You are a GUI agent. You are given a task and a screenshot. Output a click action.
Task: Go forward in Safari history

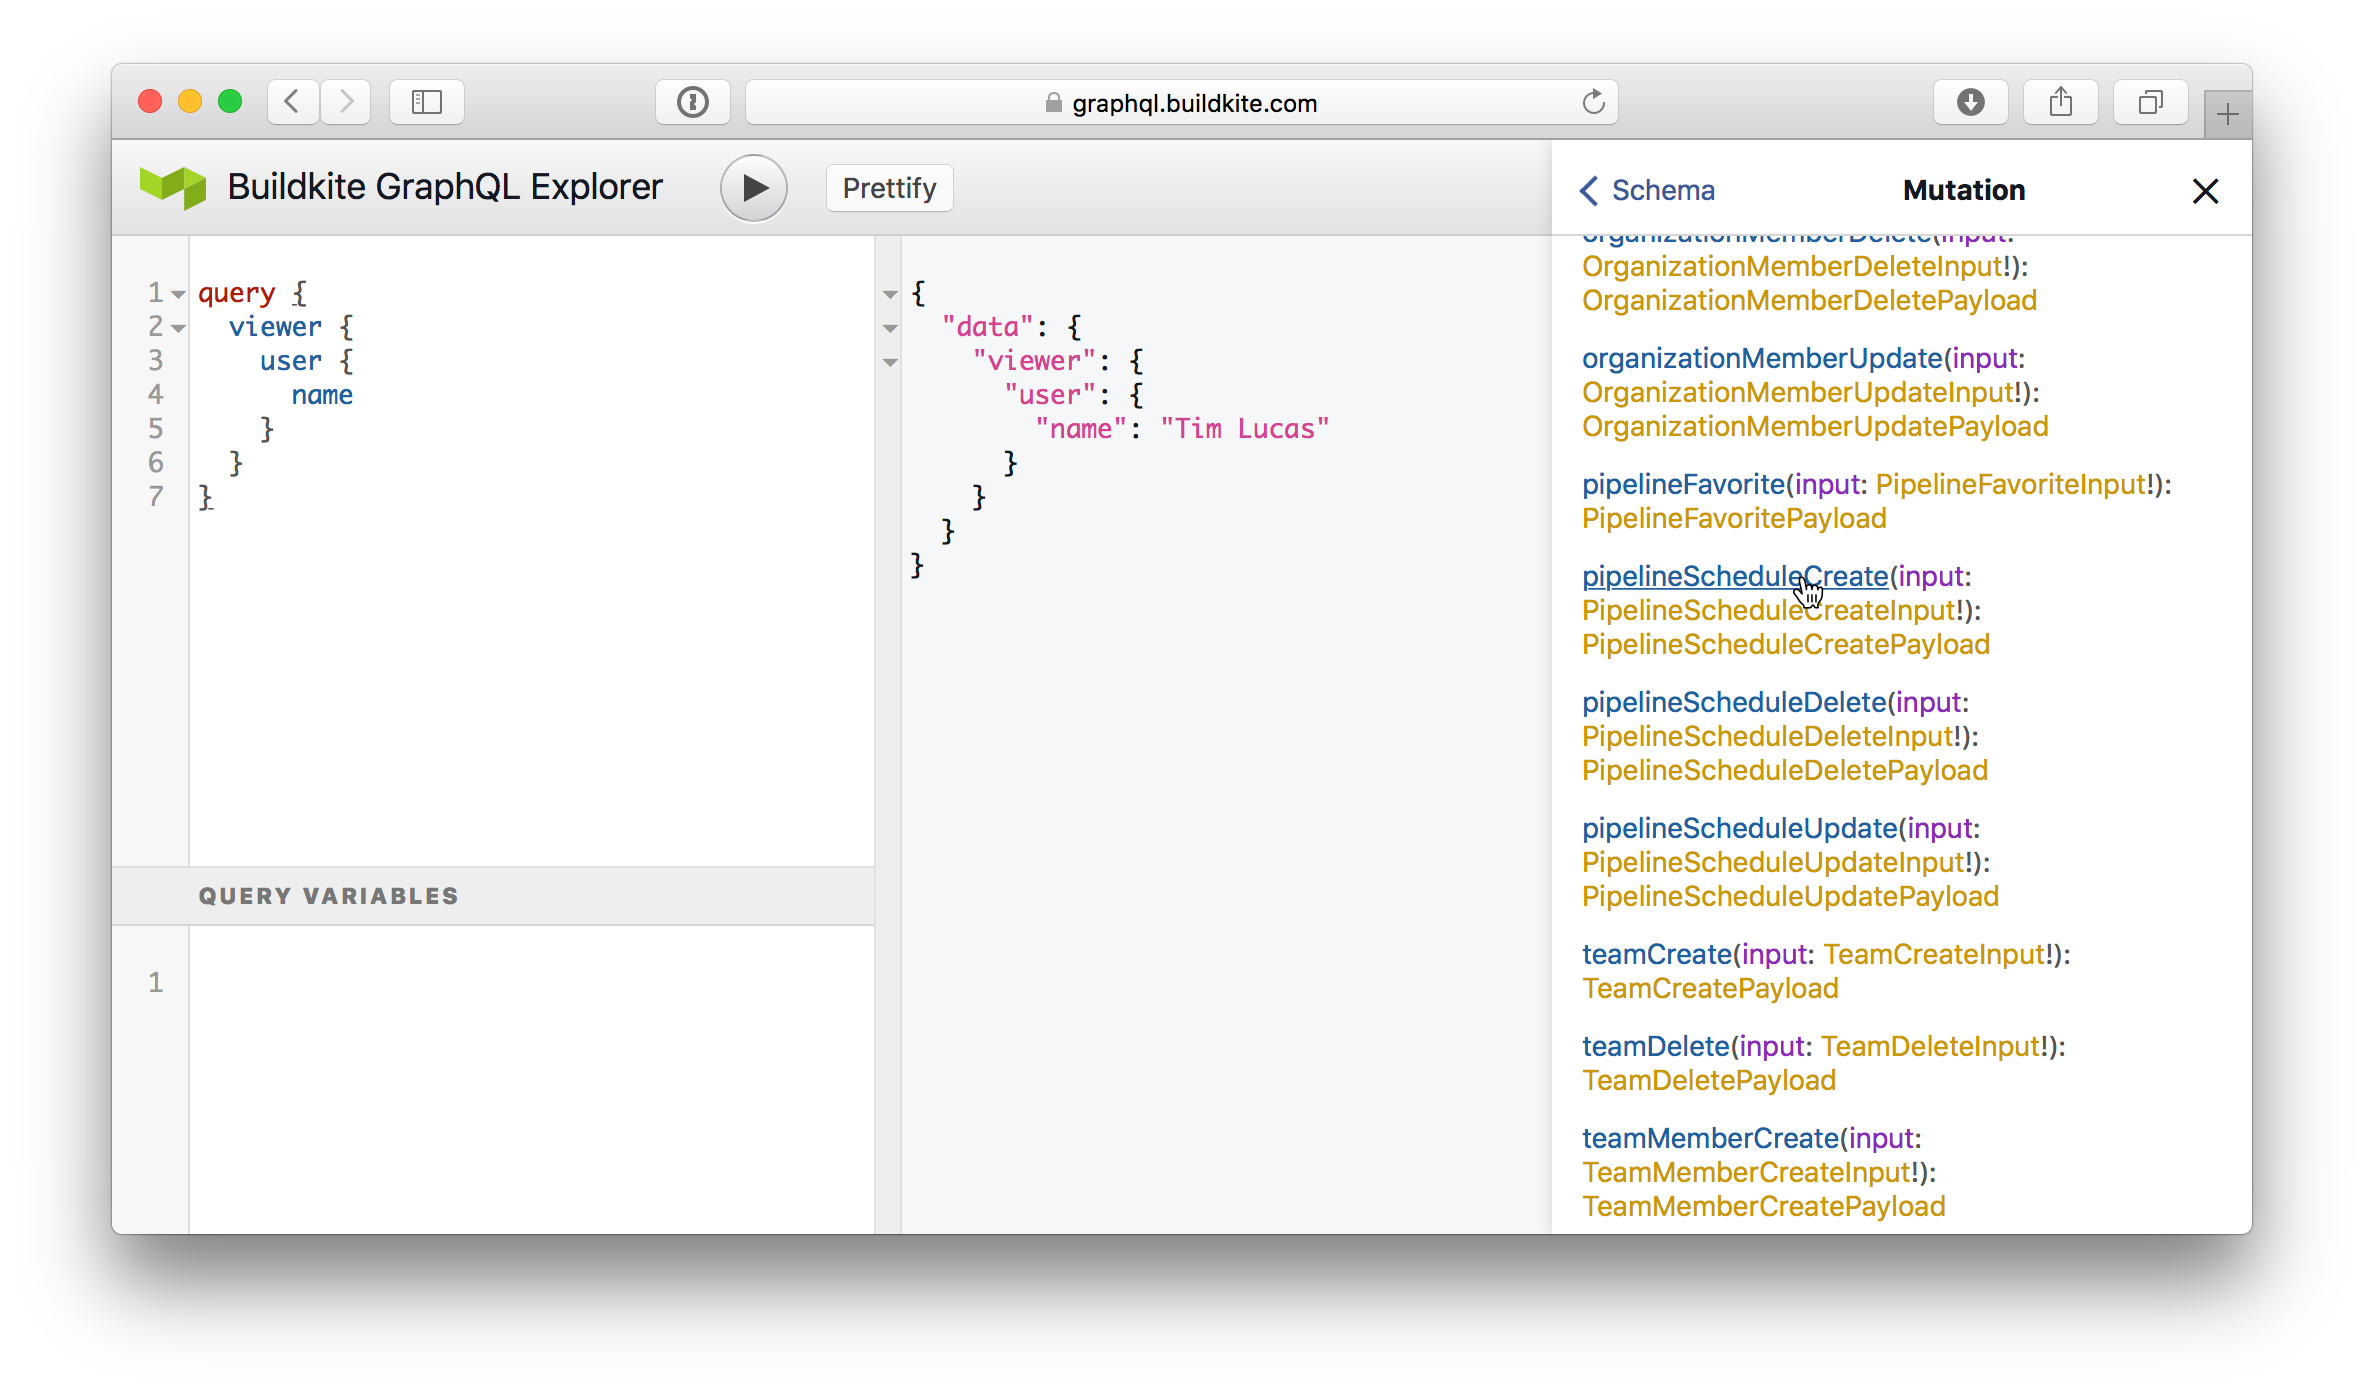pos(346,102)
